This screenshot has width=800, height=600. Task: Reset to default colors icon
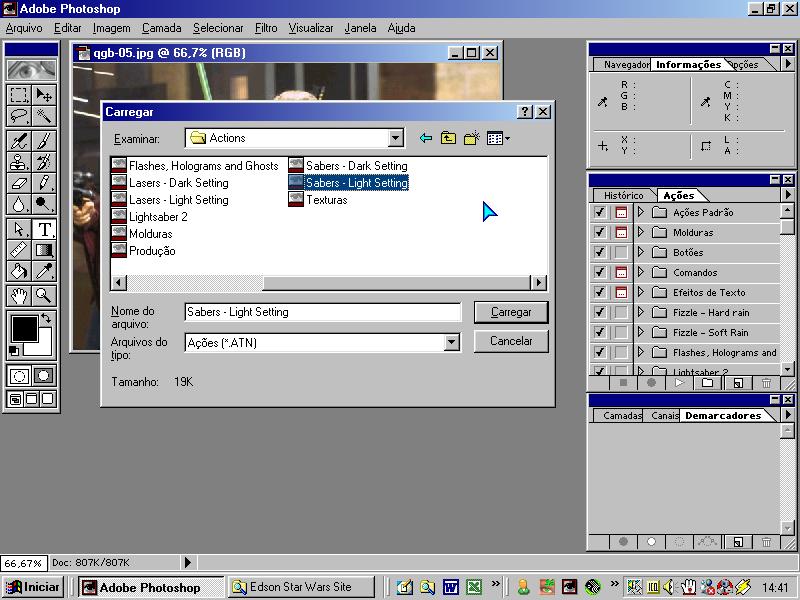14,351
